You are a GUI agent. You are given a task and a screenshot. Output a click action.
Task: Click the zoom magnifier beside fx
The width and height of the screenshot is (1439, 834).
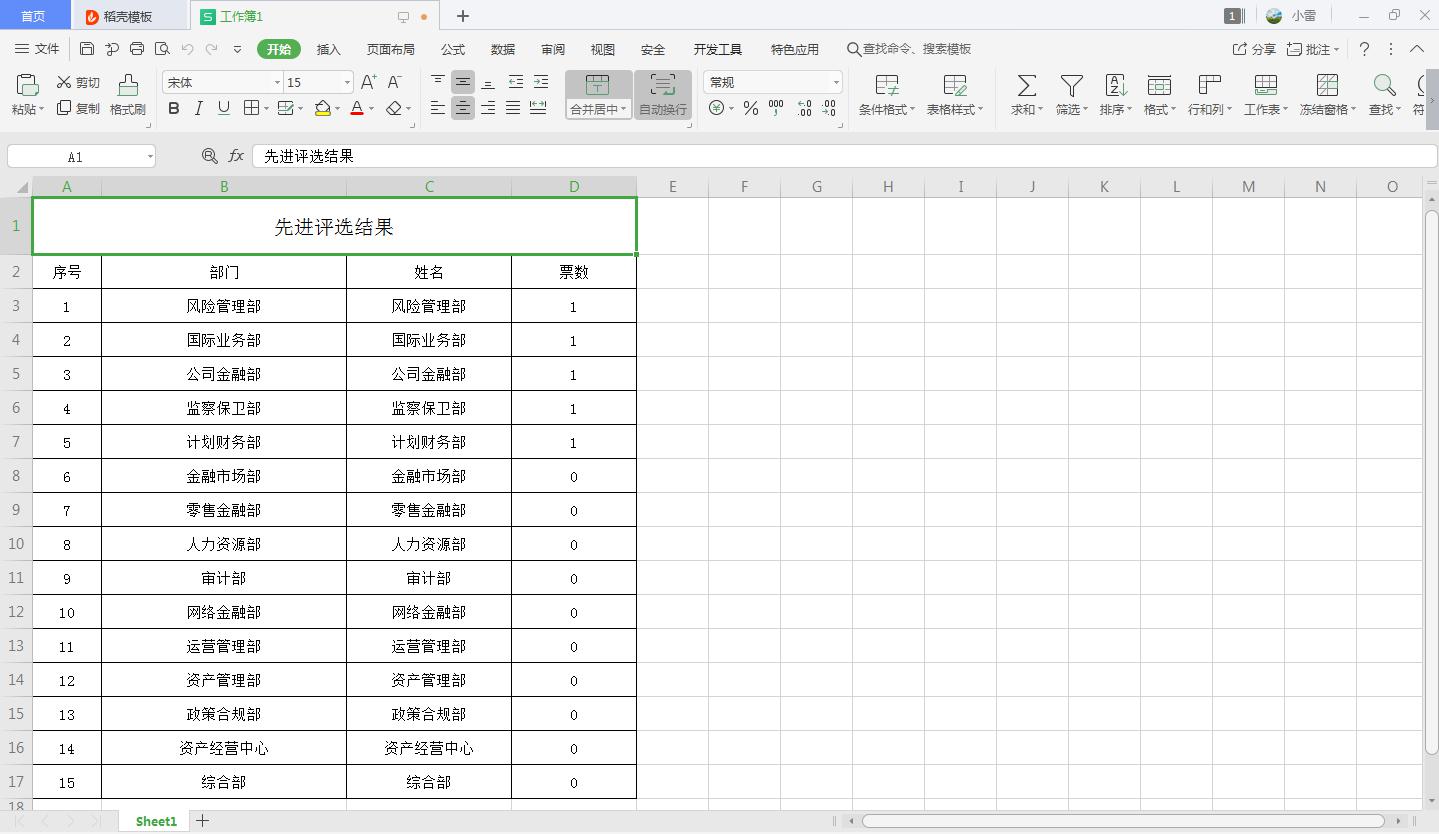(x=209, y=156)
